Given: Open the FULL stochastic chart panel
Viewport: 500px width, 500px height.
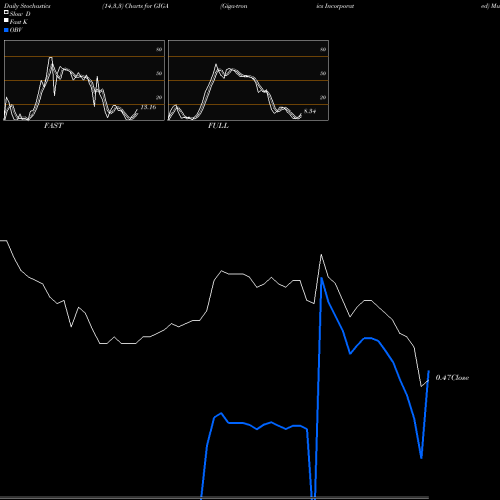Looking at the screenshot, I should [x=248, y=80].
